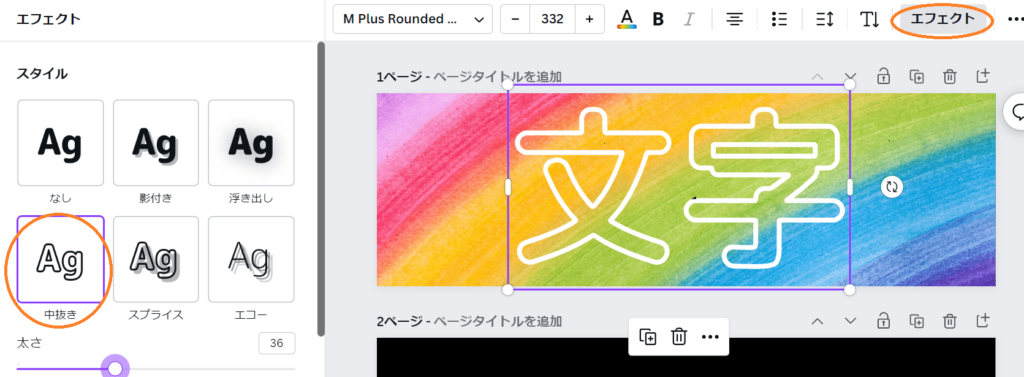Open the text color picker
Viewport: 1024px width, 377px height.
pos(627,19)
